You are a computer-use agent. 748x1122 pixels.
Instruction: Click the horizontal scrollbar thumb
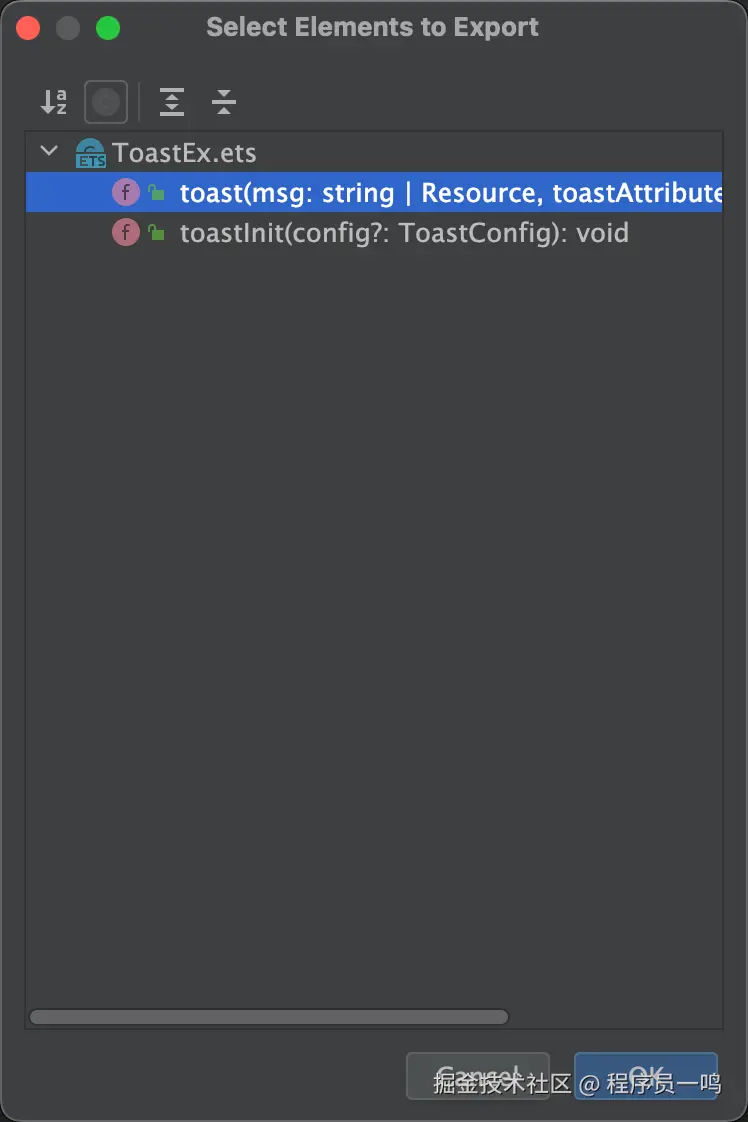(269, 1017)
